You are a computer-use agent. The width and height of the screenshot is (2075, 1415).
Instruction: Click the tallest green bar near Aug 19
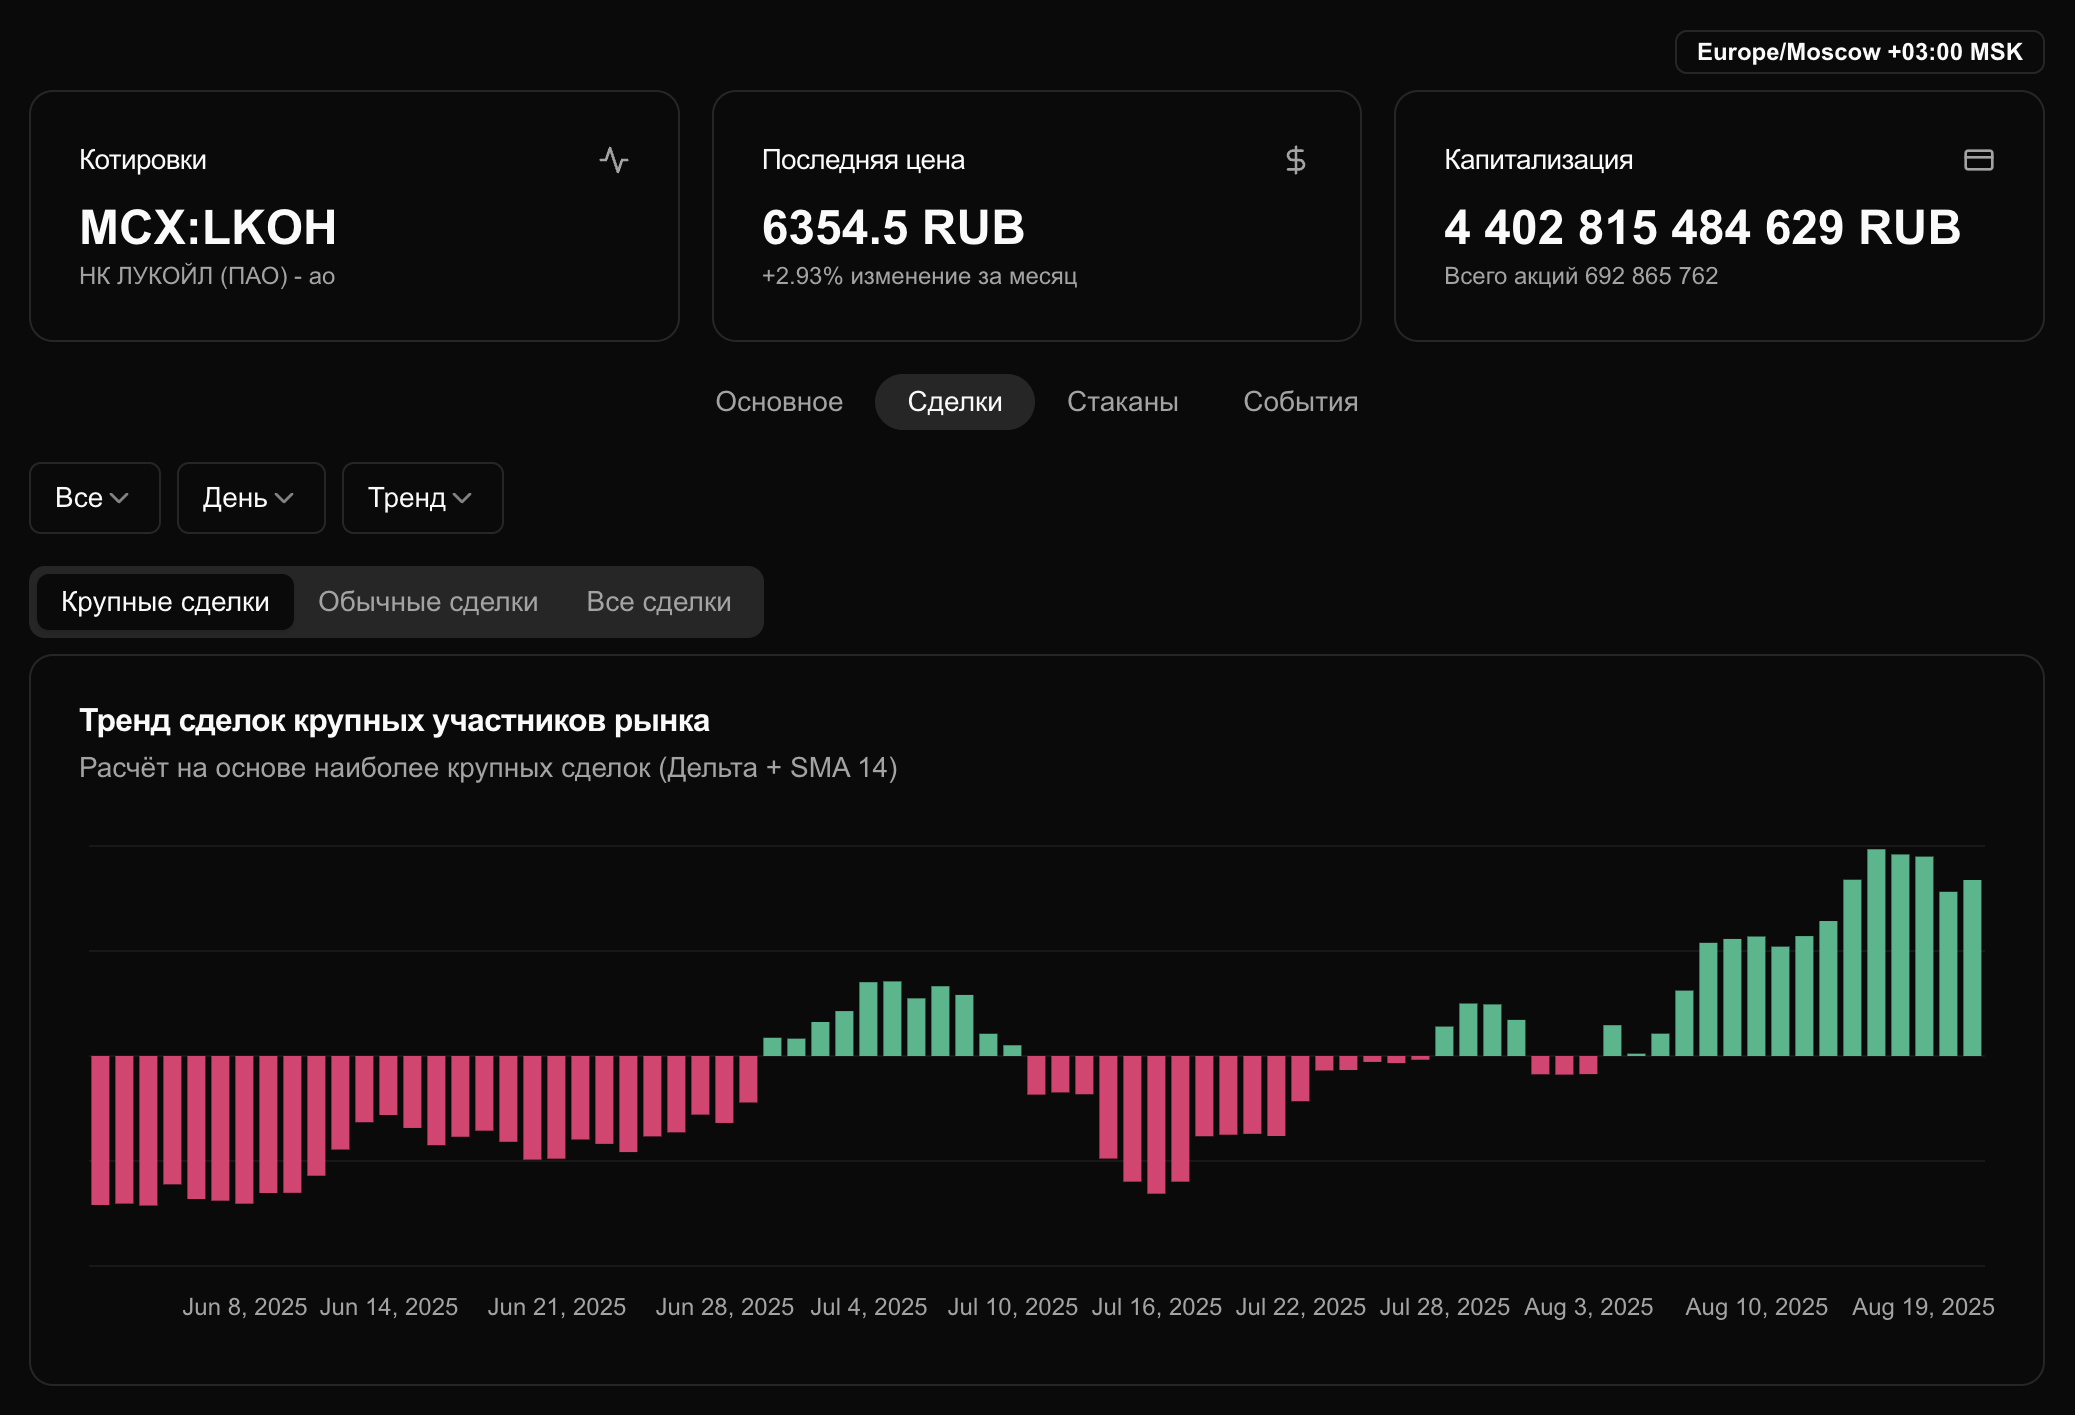click(x=1876, y=950)
